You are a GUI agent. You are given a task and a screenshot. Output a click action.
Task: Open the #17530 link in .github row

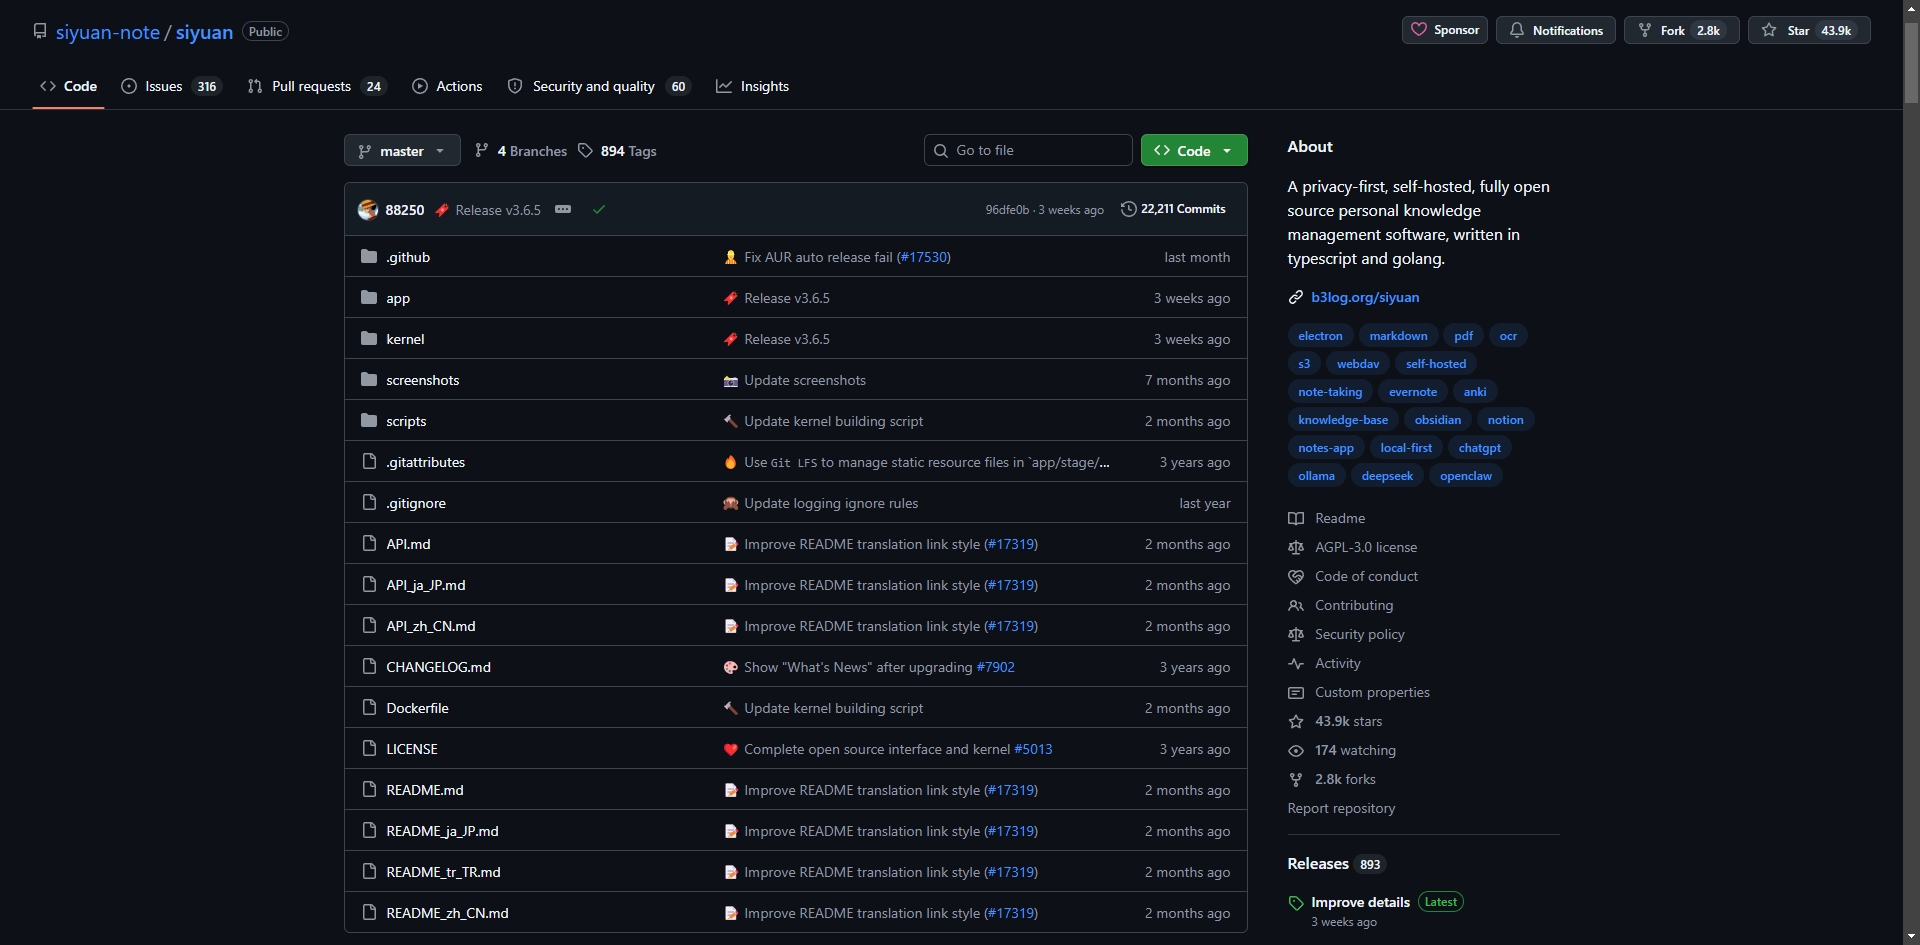pyautogui.click(x=923, y=257)
